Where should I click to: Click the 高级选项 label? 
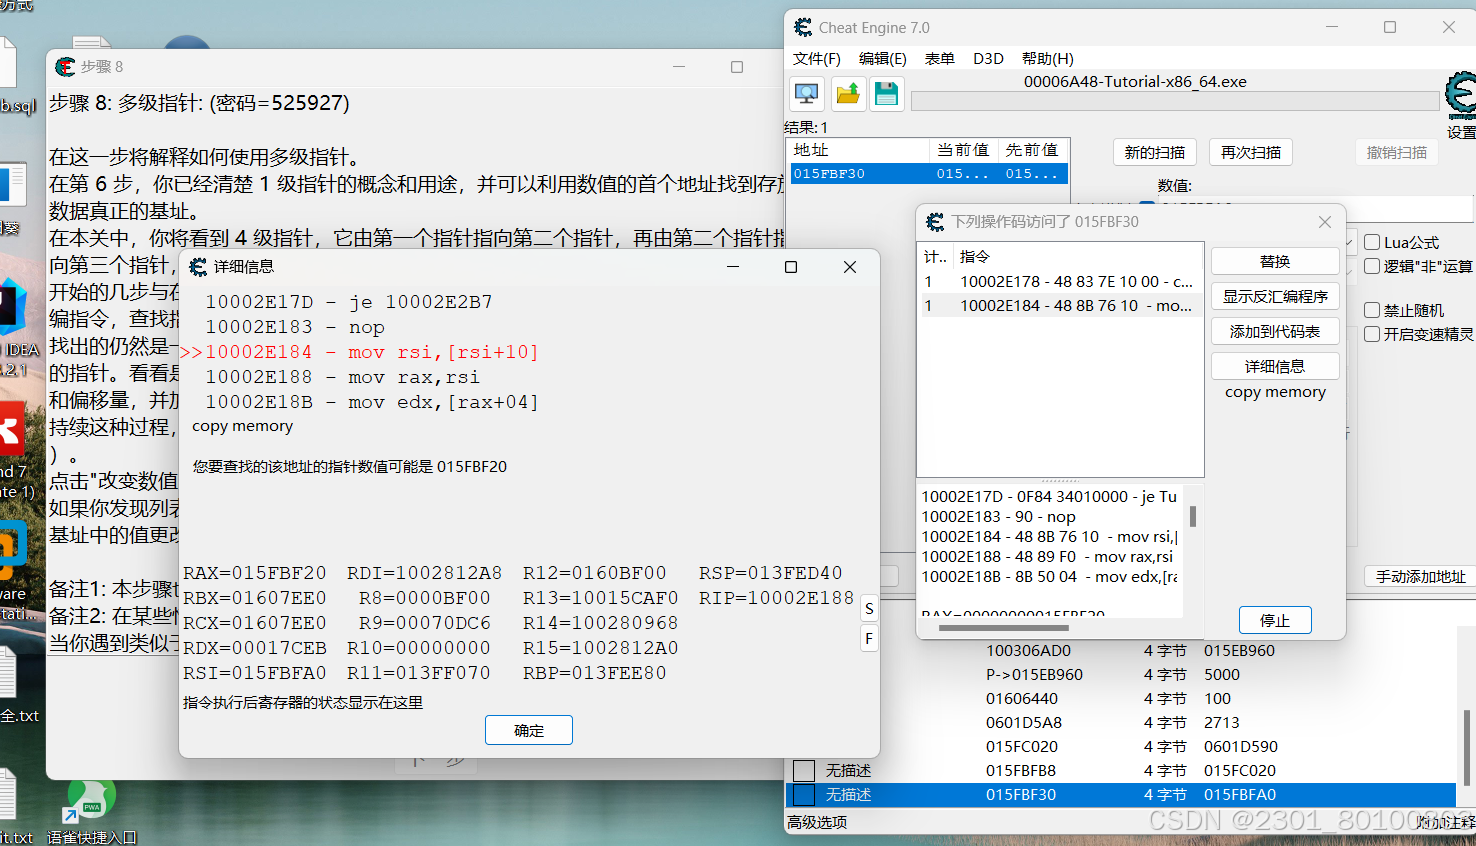pos(817,822)
